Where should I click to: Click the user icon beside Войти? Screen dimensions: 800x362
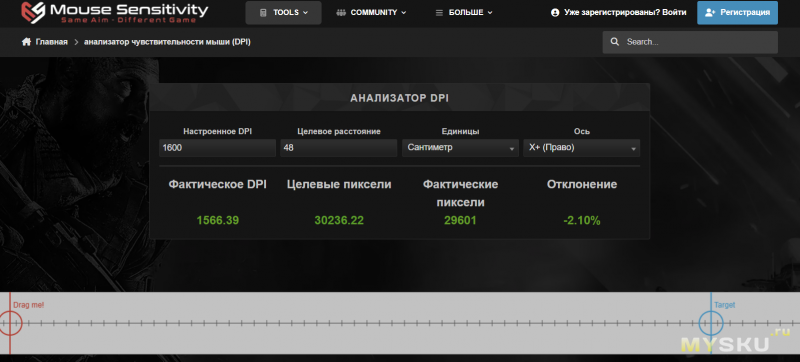555,13
